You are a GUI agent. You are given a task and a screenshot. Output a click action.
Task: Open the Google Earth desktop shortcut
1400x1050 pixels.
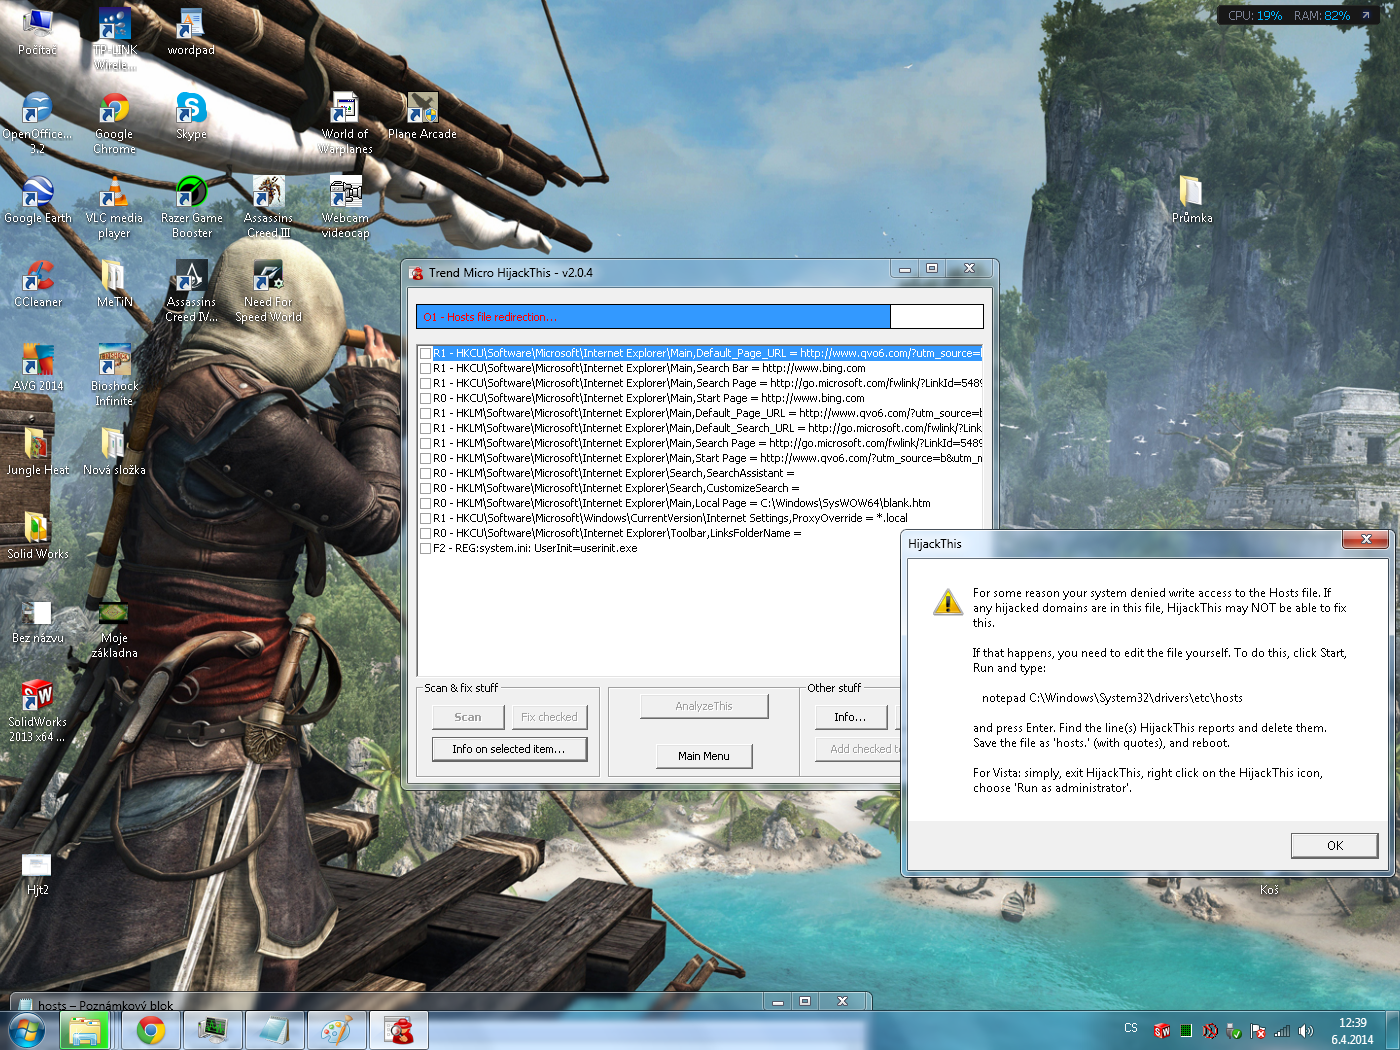click(x=37, y=195)
